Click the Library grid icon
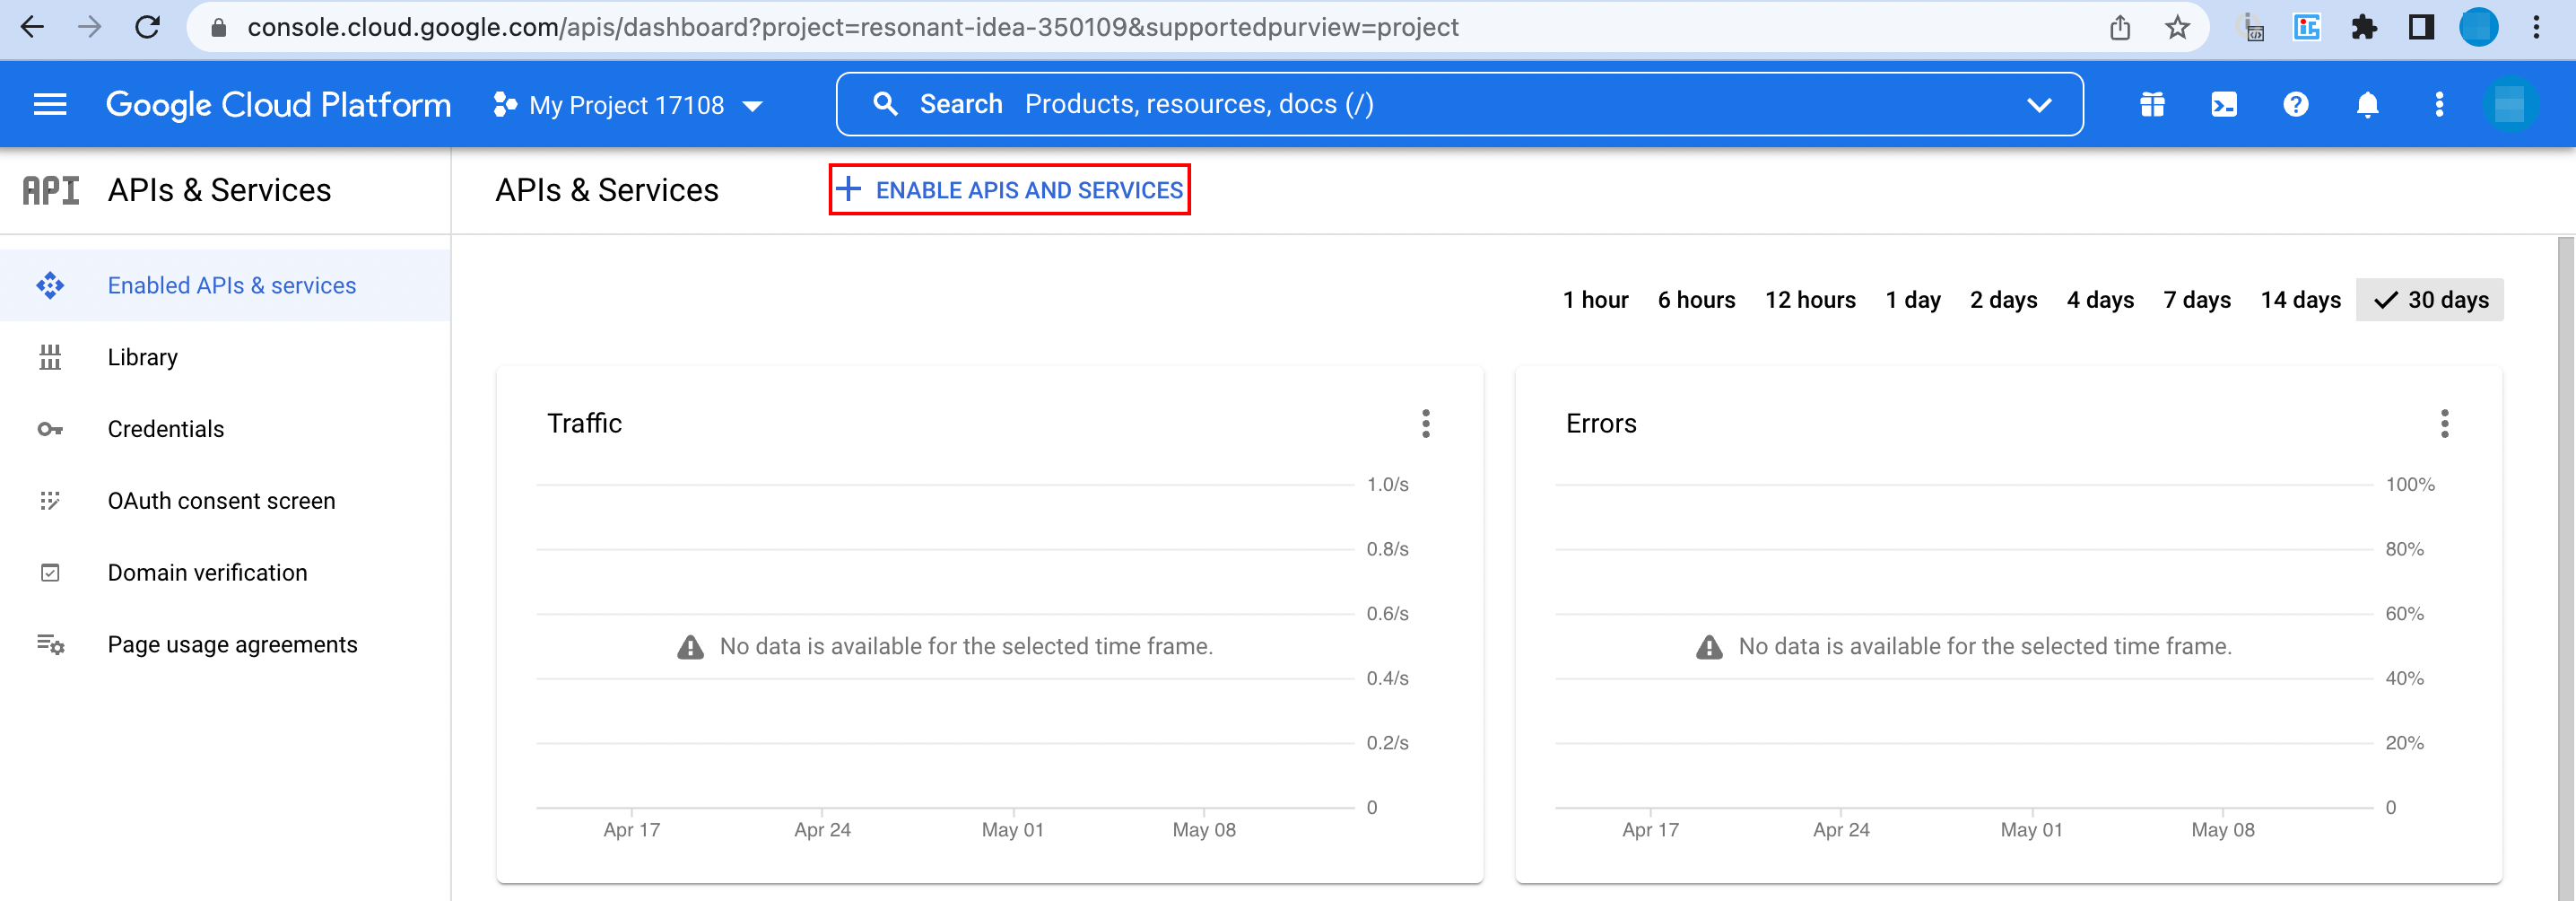This screenshot has width=2576, height=901. pyautogui.click(x=50, y=357)
